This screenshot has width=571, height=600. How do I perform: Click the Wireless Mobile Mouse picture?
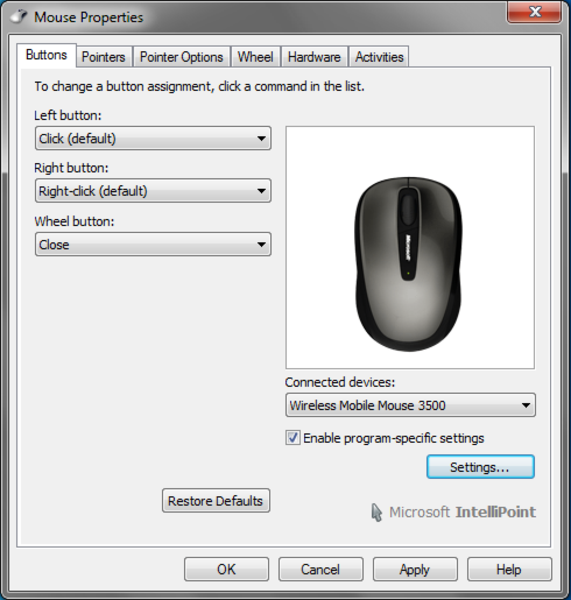[x=409, y=264]
